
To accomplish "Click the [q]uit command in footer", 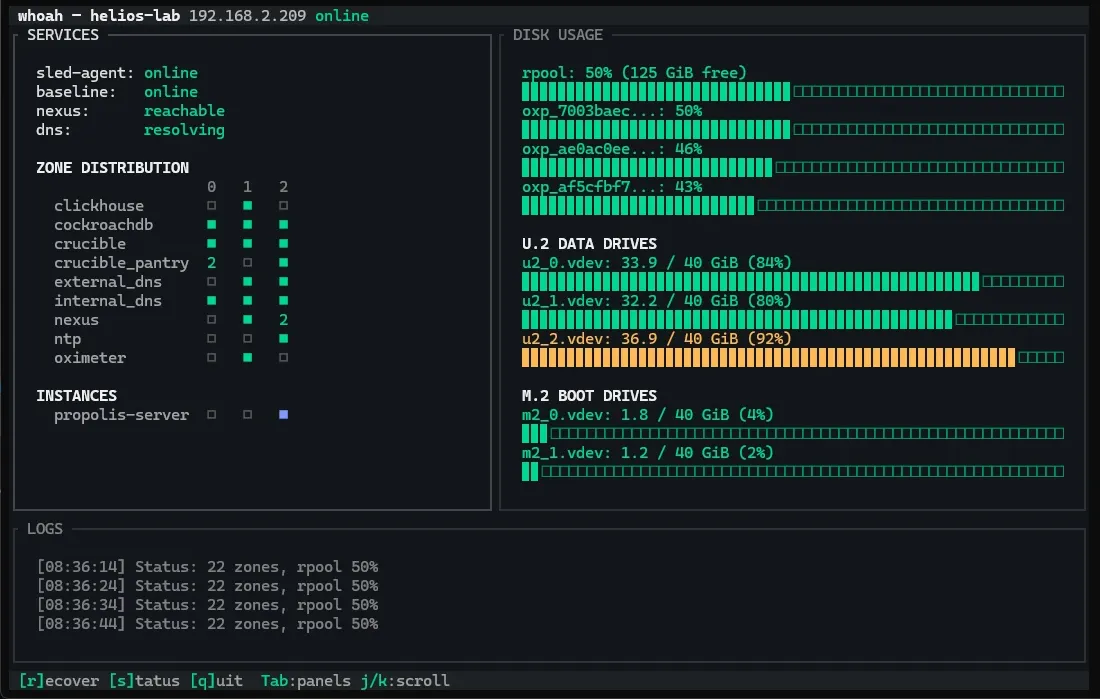I will pos(216,681).
